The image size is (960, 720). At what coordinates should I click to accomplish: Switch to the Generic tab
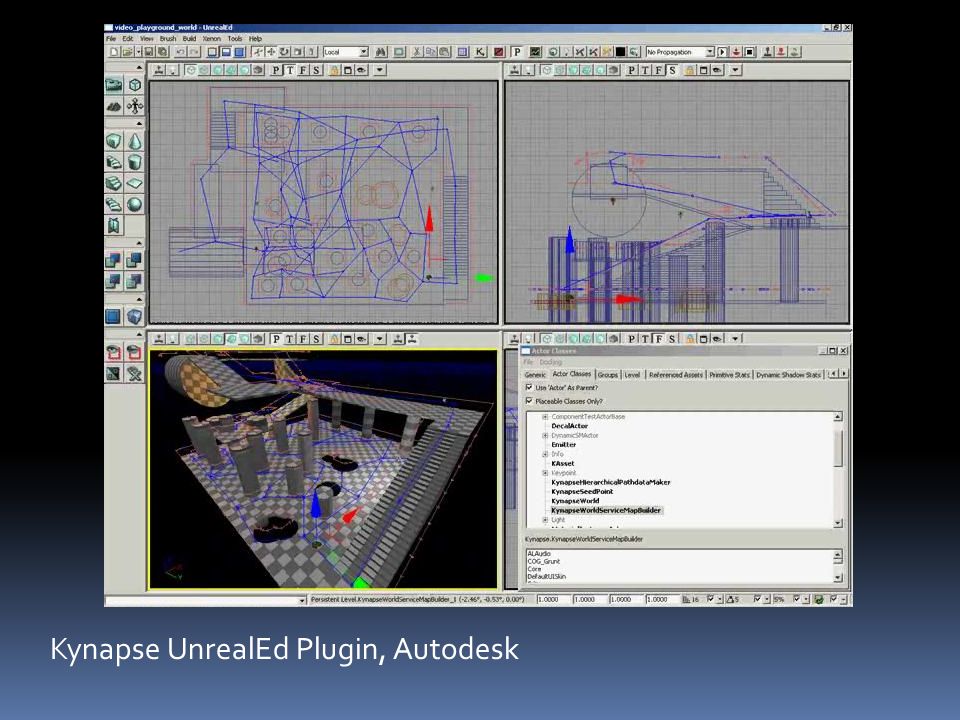tap(535, 375)
